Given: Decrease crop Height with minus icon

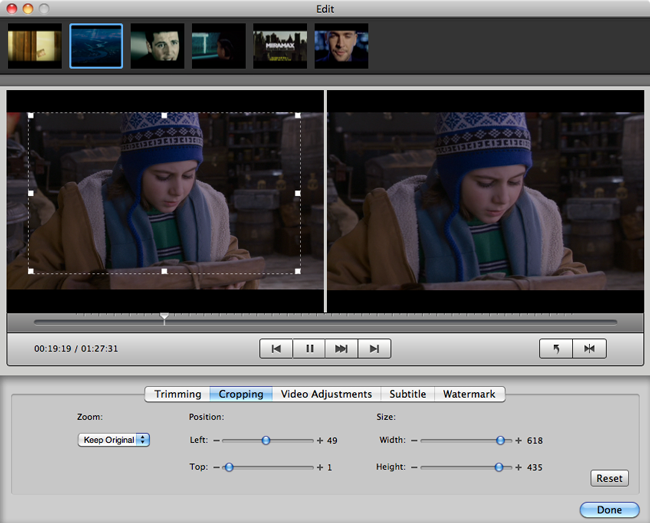Looking at the screenshot, I should [x=414, y=467].
